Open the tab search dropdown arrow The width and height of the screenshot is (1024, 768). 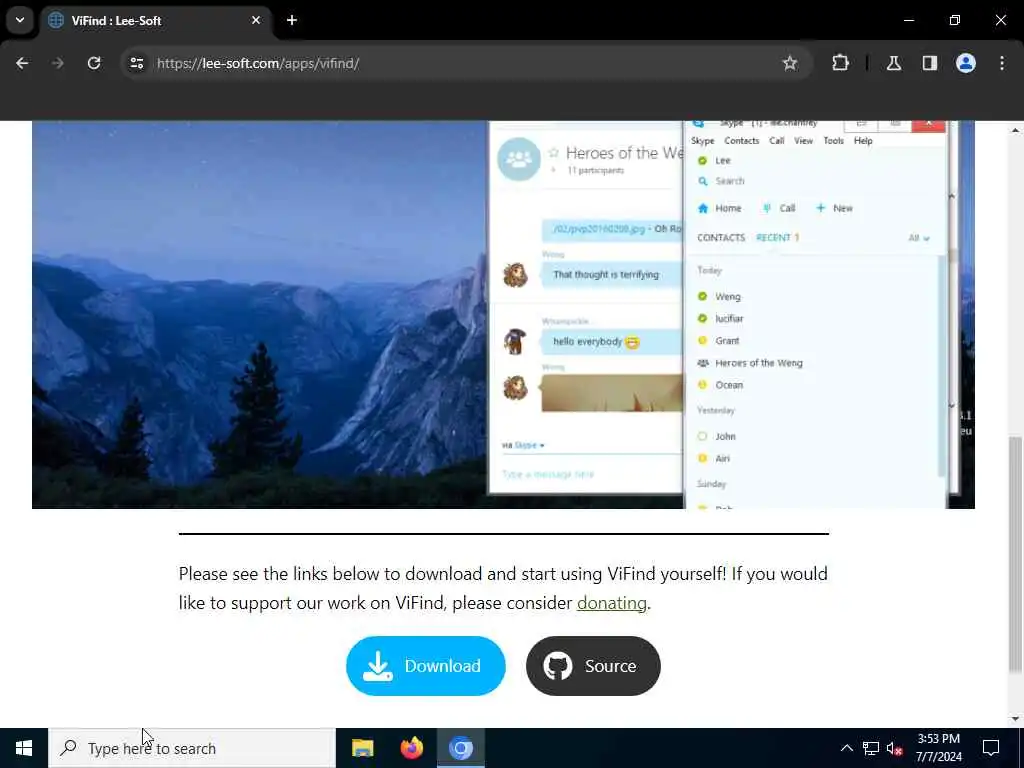[x=20, y=20]
